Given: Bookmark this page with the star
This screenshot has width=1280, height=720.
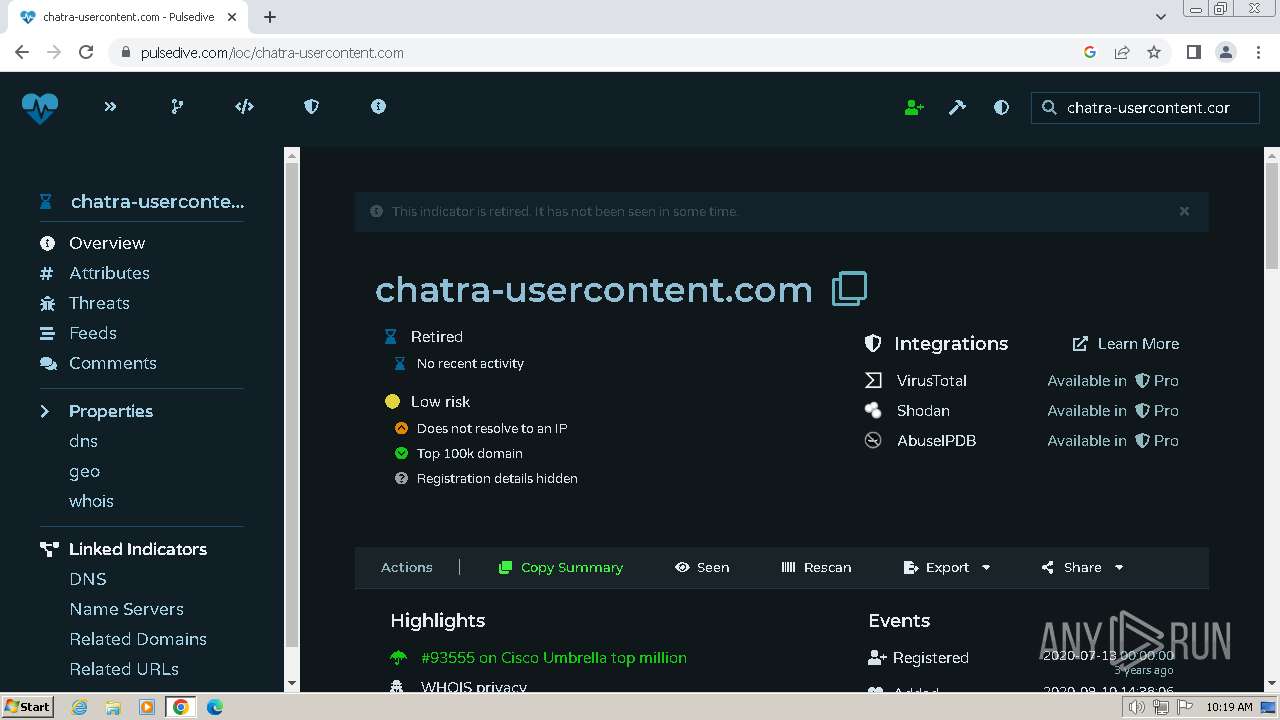Looking at the screenshot, I should coord(1154,52).
